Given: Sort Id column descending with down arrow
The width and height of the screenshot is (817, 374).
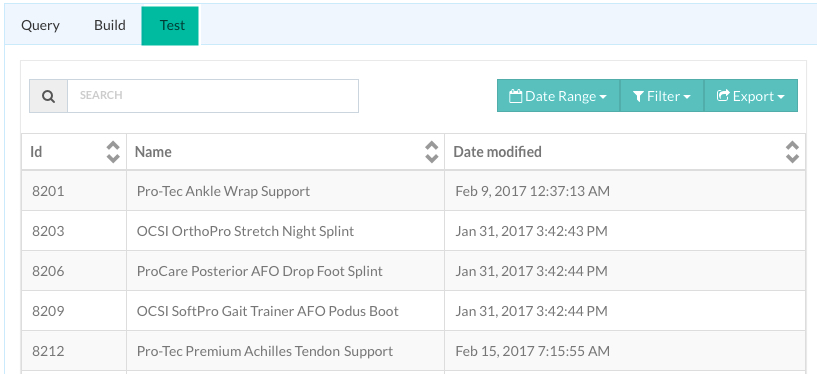Looking at the screenshot, I should (113, 158).
